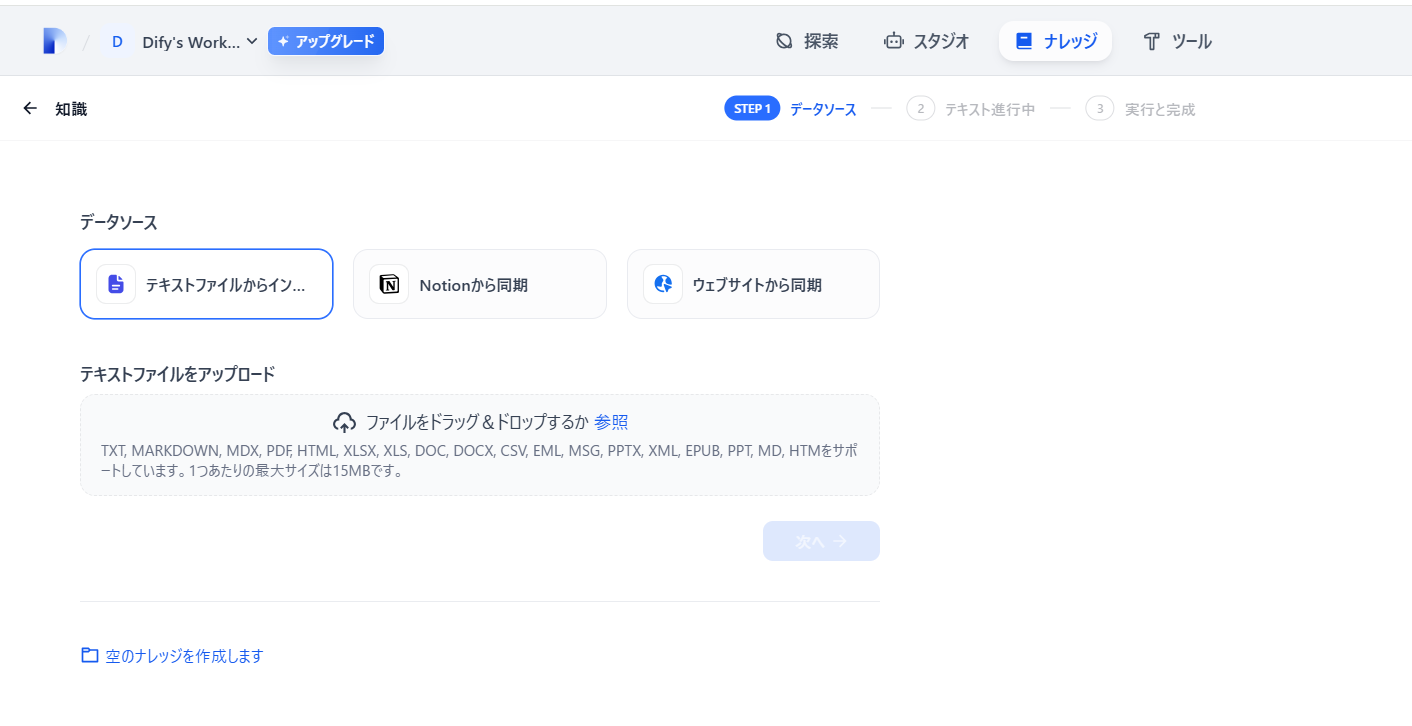The width and height of the screenshot is (1412, 726).
Task: Choose the ウェブサイトから同期 data source card
Action: coord(753,284)
